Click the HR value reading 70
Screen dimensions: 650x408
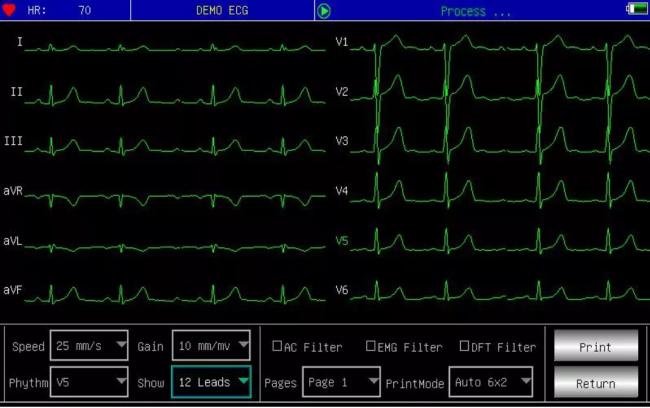83,11
